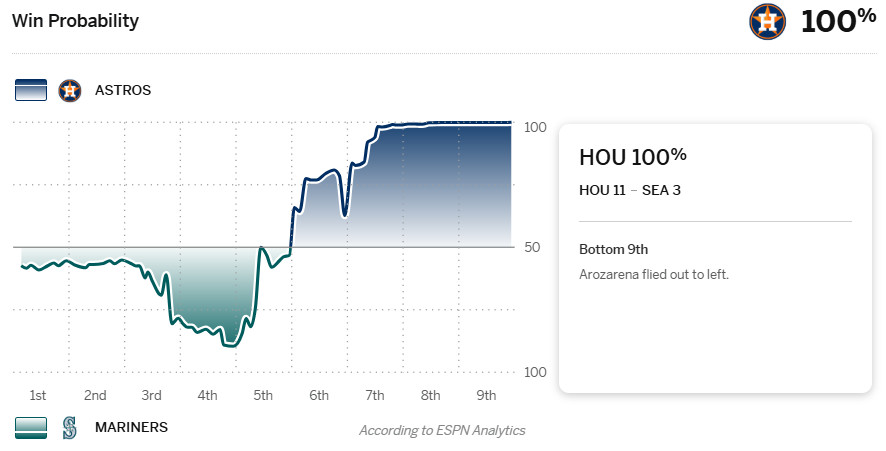The image size is (886, 451).
Task: Click the Astros logo in the chart legend
Action: point(69,90)
